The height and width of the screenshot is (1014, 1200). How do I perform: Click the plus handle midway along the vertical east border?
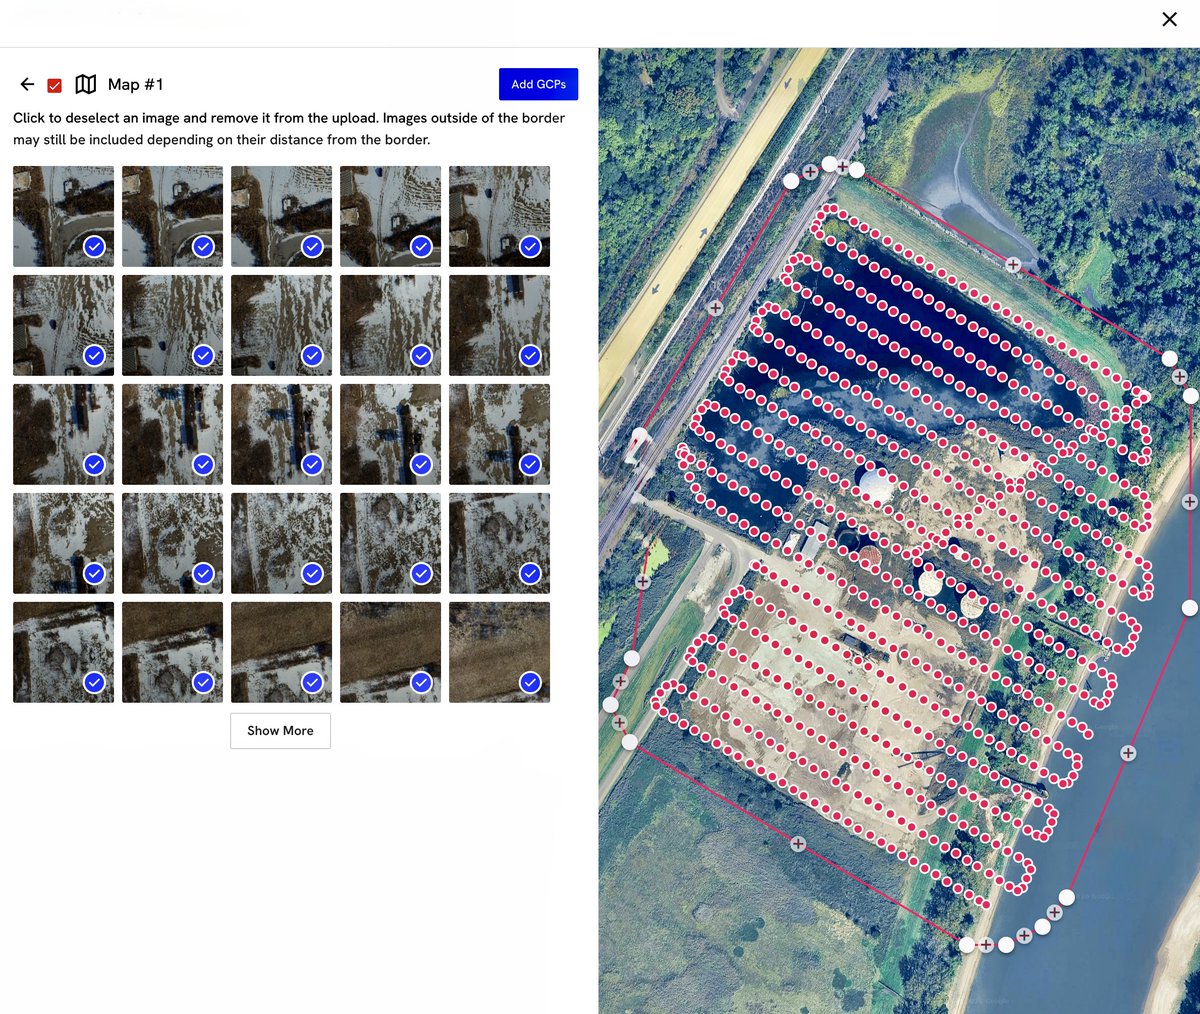click(x=1190, y=502)
